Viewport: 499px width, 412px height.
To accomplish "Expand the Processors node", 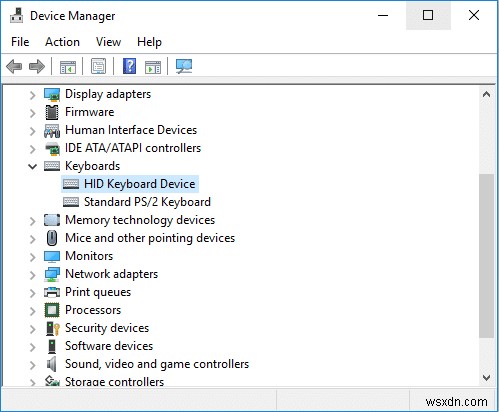I will [x=32, y=311].
